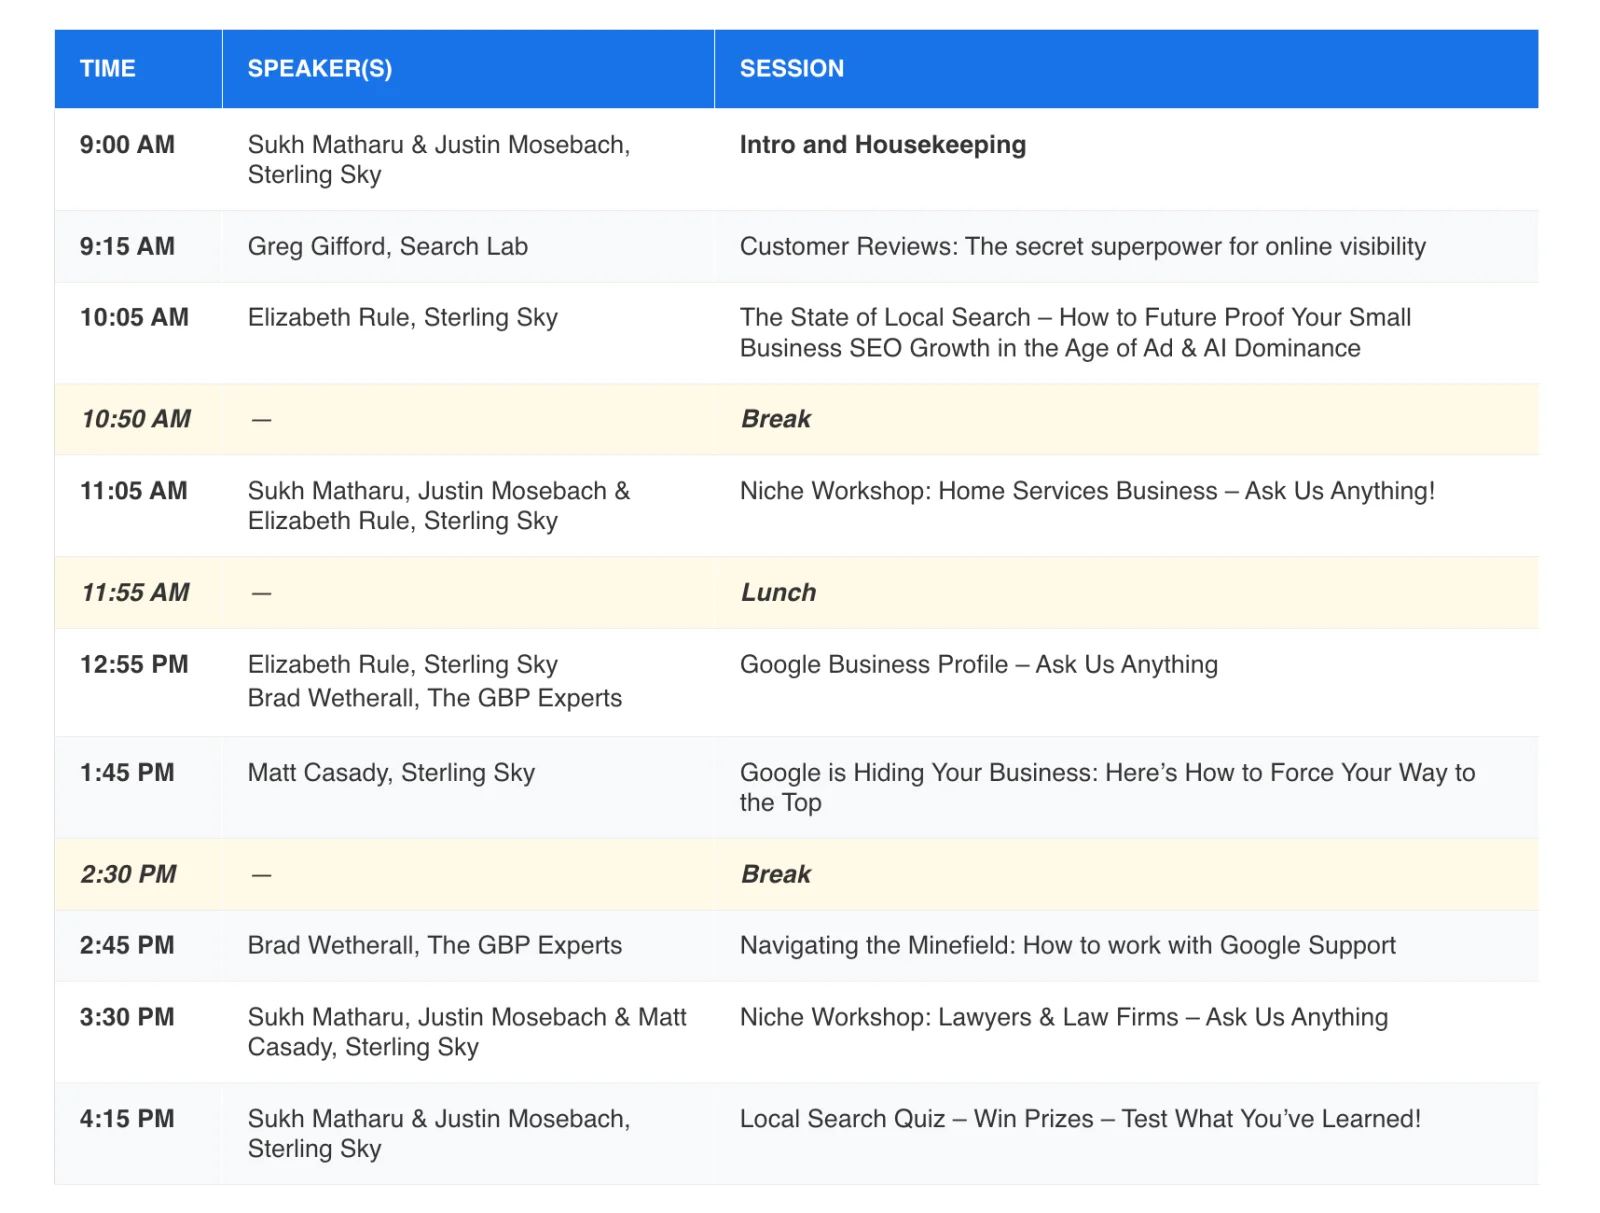Click the TIME column header

click(x=107, y=69)
